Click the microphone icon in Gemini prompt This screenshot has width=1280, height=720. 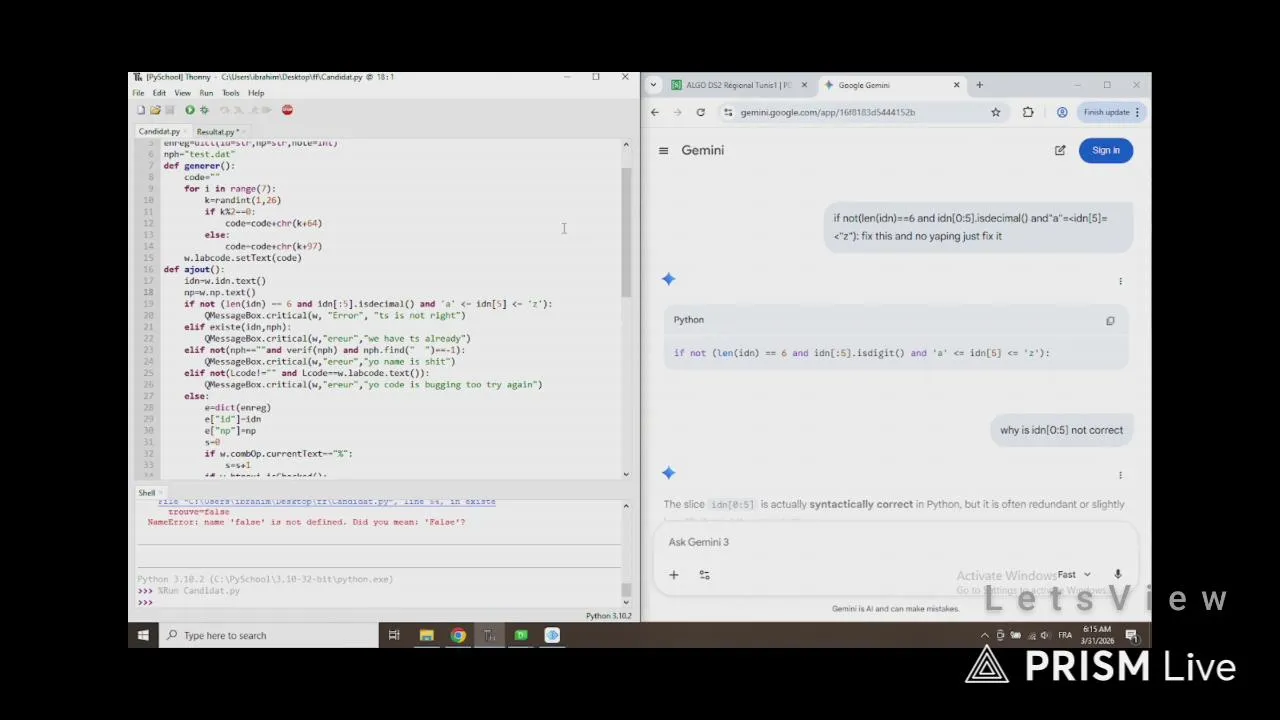coord(1118,575)
